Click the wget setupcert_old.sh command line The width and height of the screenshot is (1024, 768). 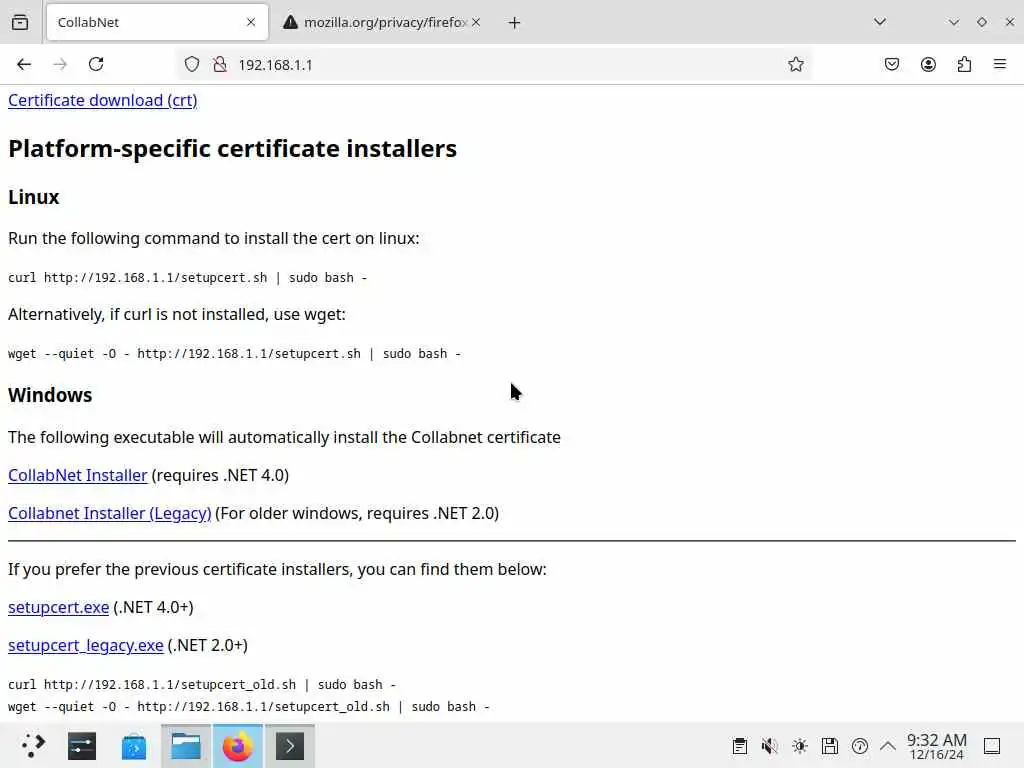pyautogui.click(x=249, y=707)
